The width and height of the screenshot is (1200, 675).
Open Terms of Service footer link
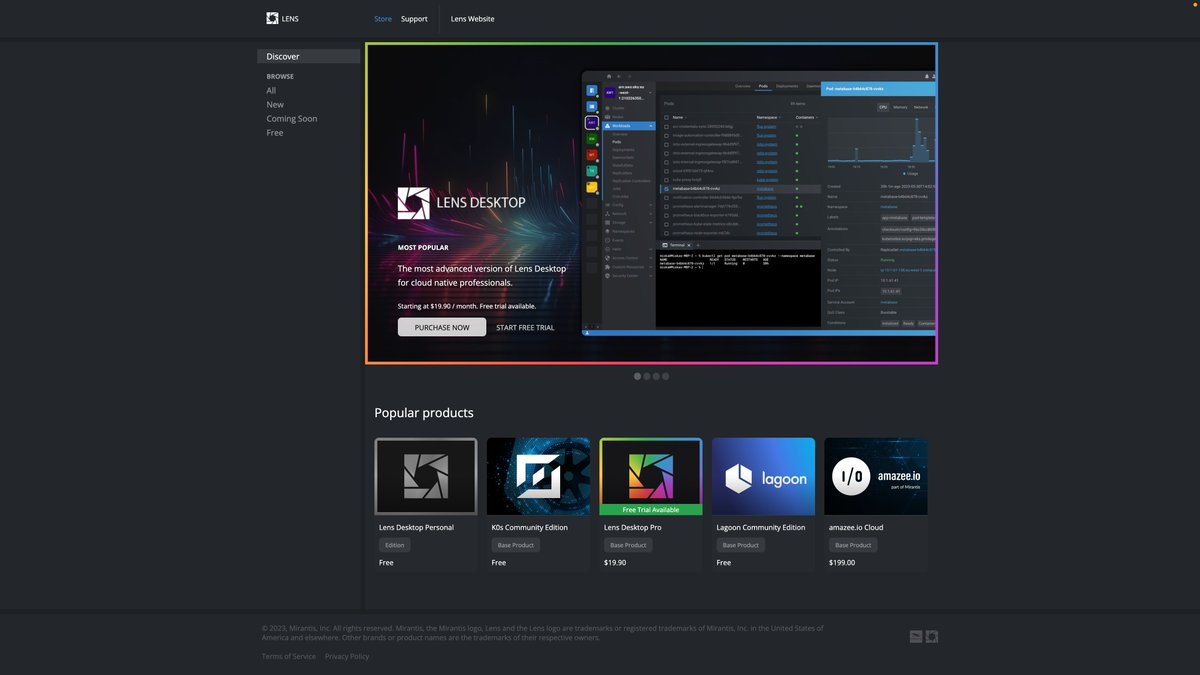pyautogui.click(x=289, y=657)
